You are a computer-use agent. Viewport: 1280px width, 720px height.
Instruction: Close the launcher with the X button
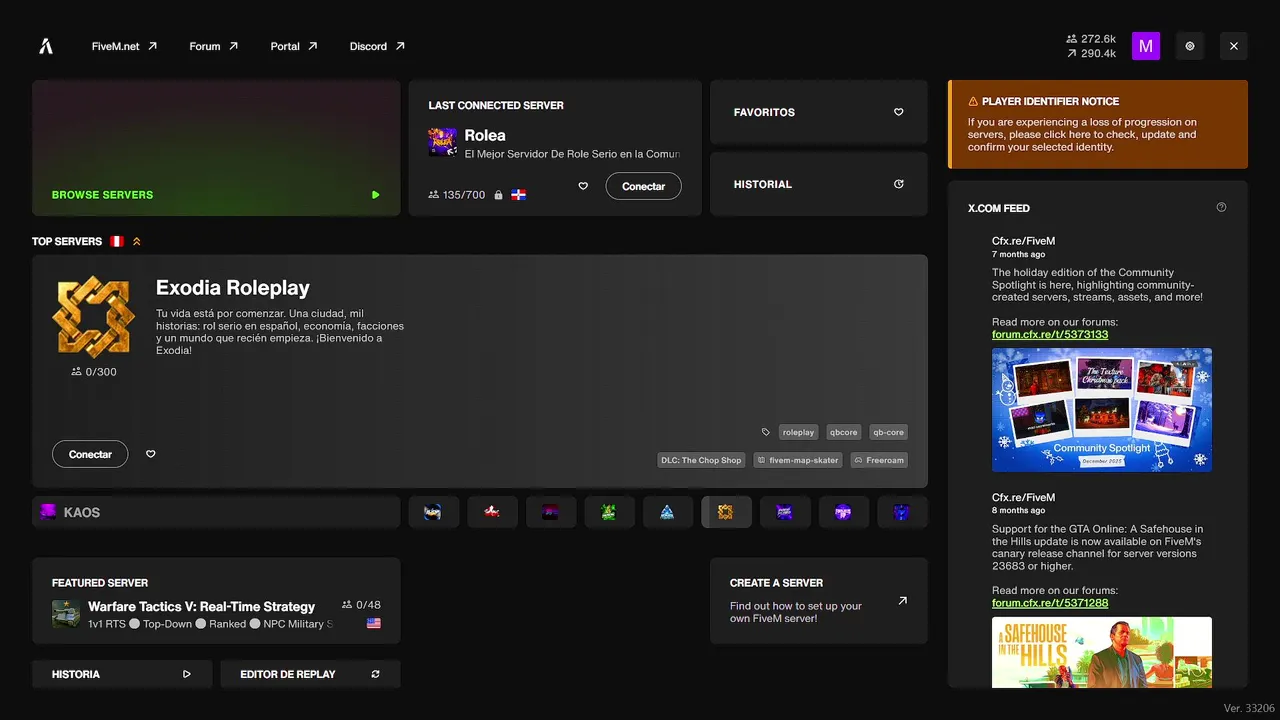(1234, 46)
